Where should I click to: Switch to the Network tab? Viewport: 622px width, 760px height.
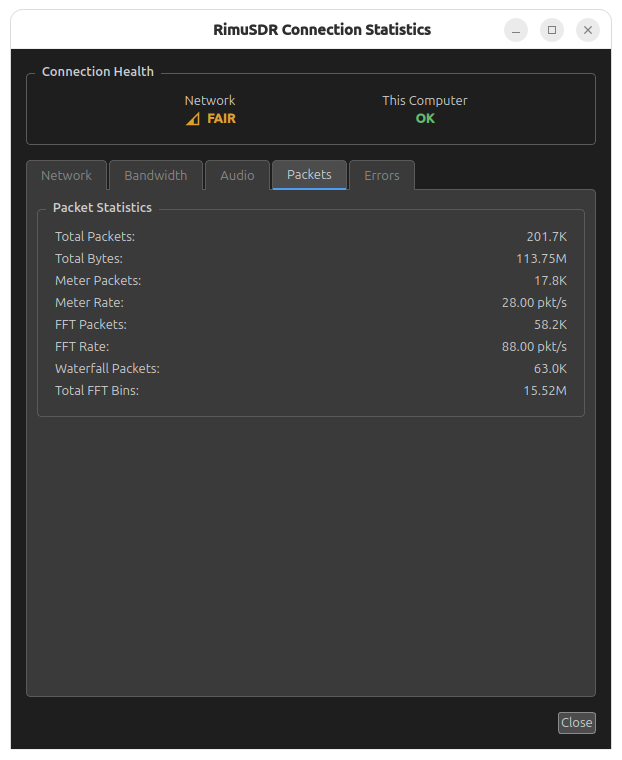[66, 175]
